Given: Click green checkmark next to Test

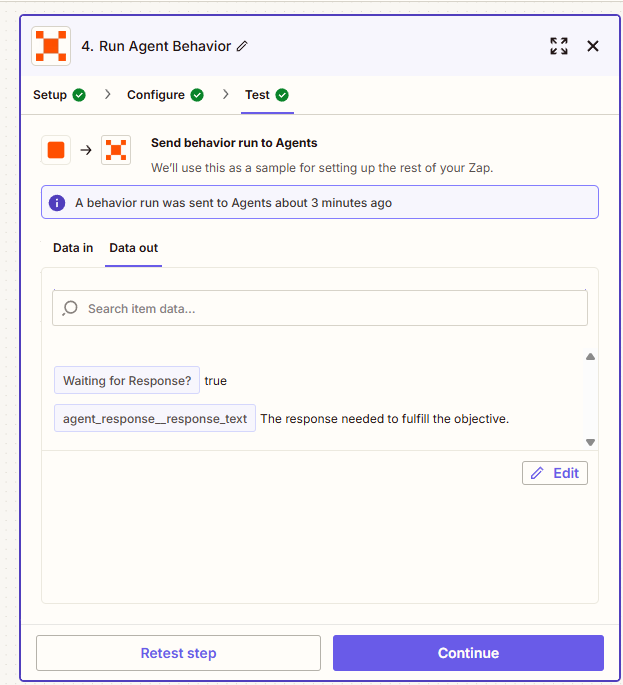Looking at the screenshot, I should point(282,95).
